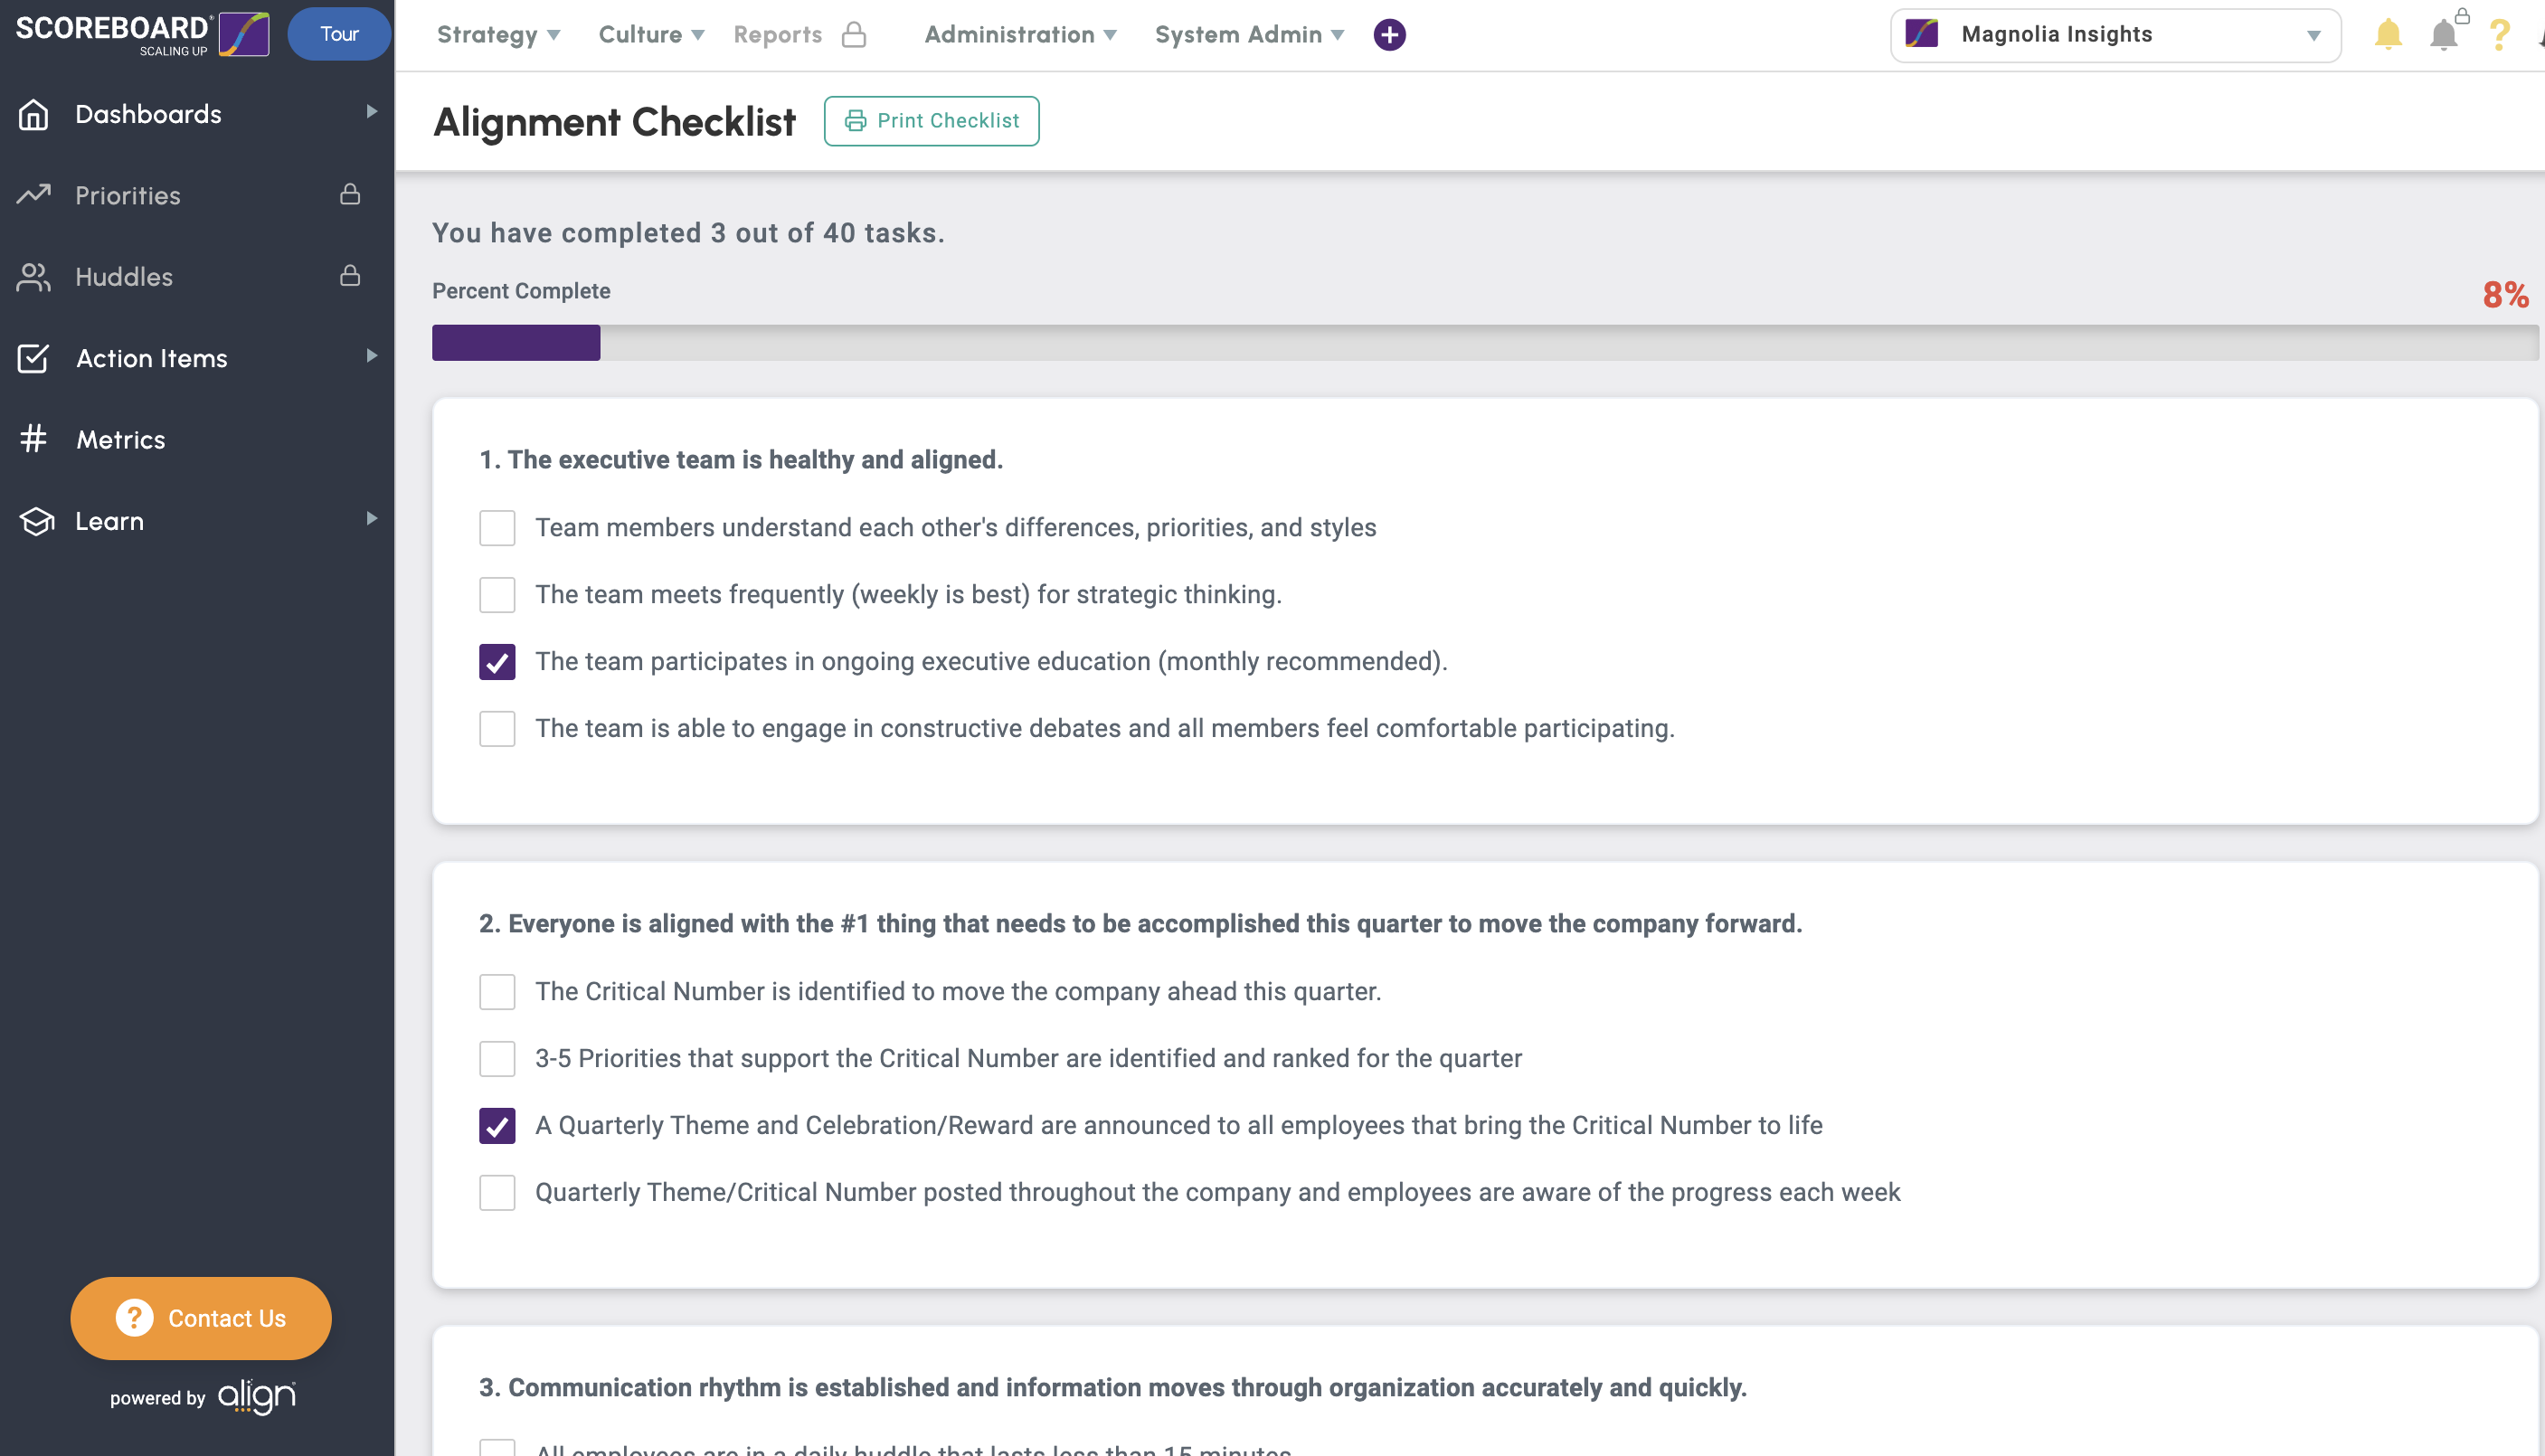The width and height of the screenshot is (2545, 1456).
Task: Check '3-5 Priorities that support' checkbox
Action: [497, 1059]
